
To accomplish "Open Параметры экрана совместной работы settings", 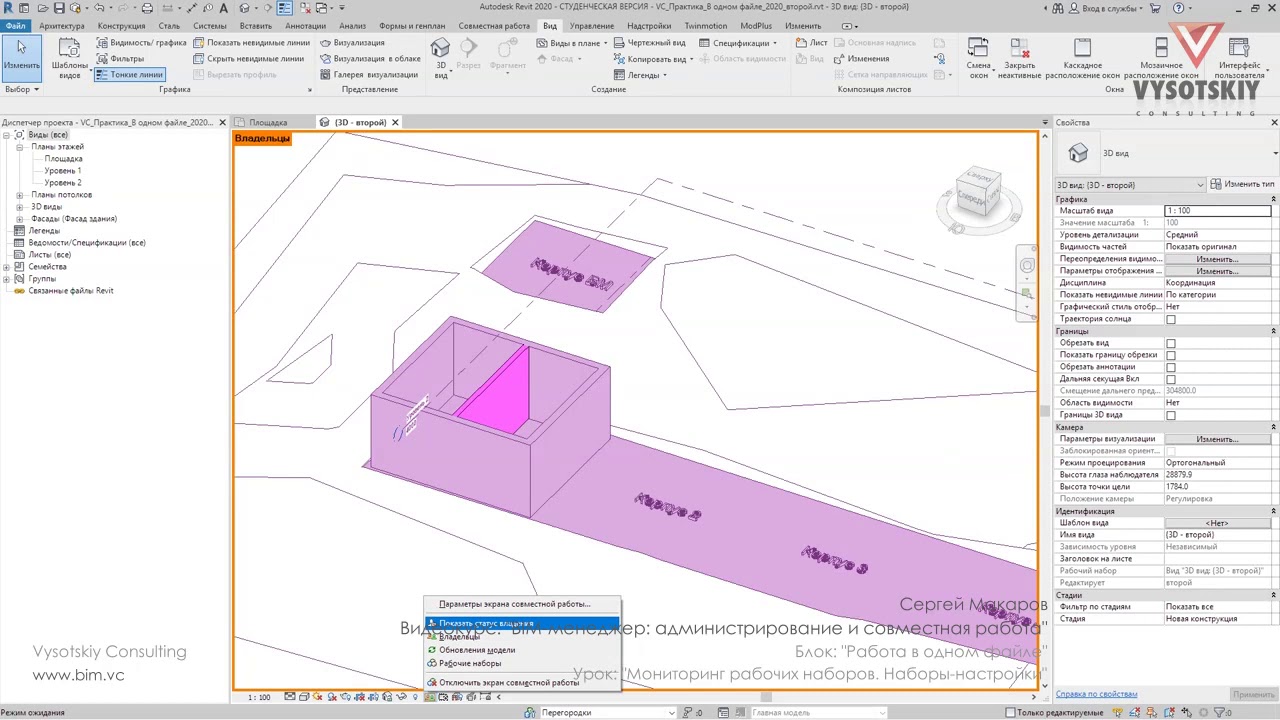I will pyautogui.click(x=522, y=604).
